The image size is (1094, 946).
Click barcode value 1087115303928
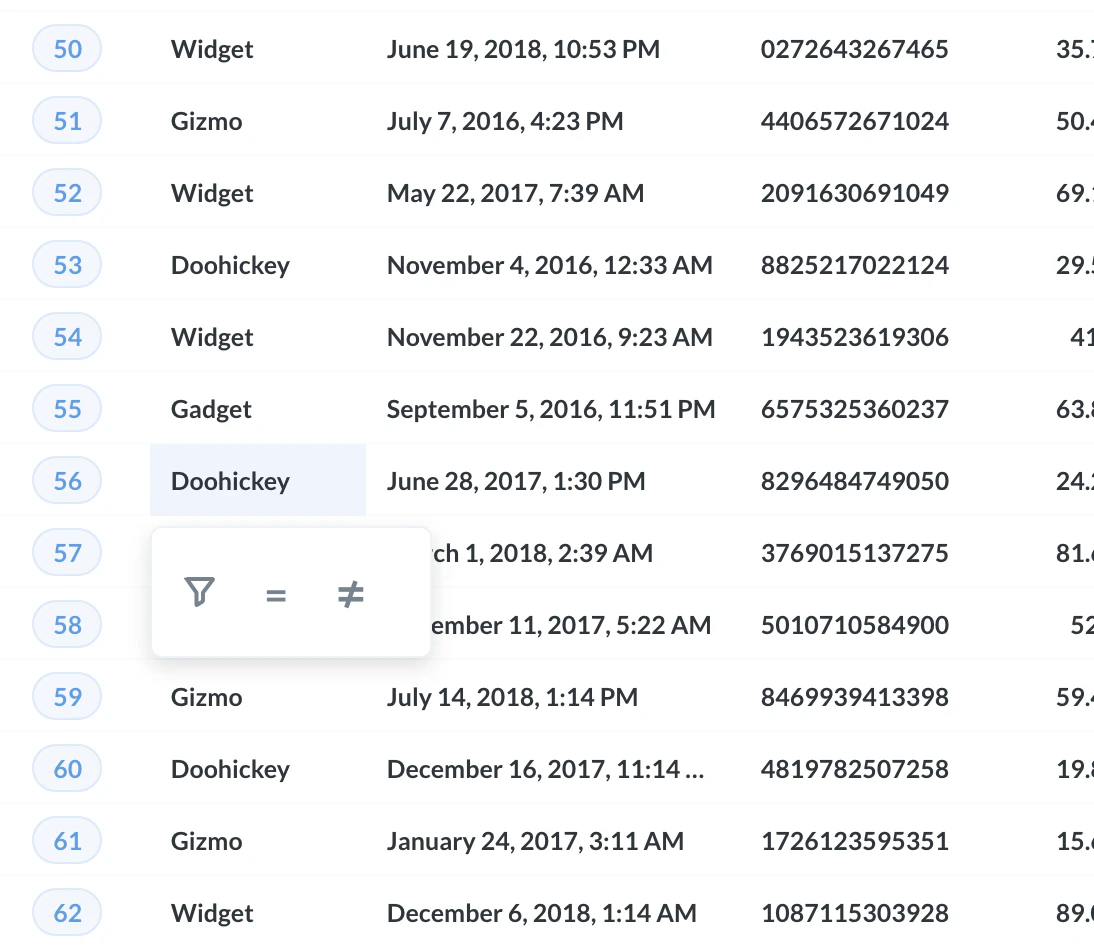pyautogui.click(x=855, y=913)
